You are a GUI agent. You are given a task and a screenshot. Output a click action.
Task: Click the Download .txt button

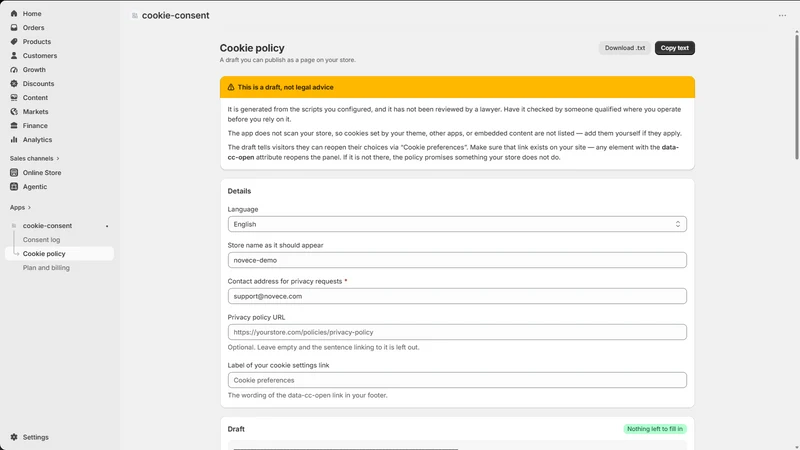(624, 48)
